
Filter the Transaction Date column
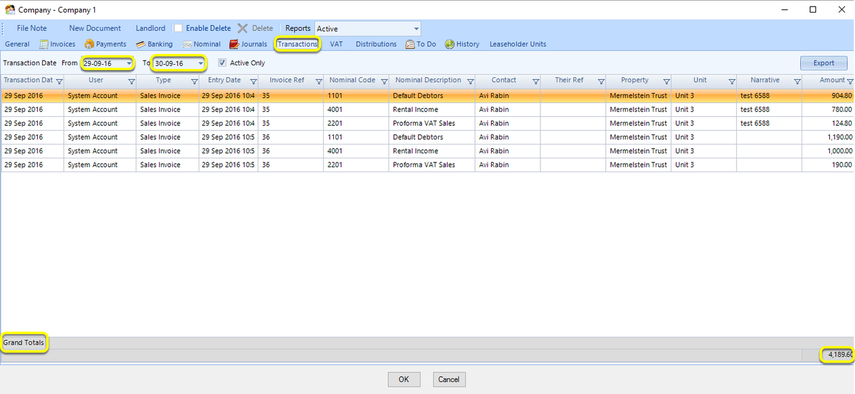59,81
